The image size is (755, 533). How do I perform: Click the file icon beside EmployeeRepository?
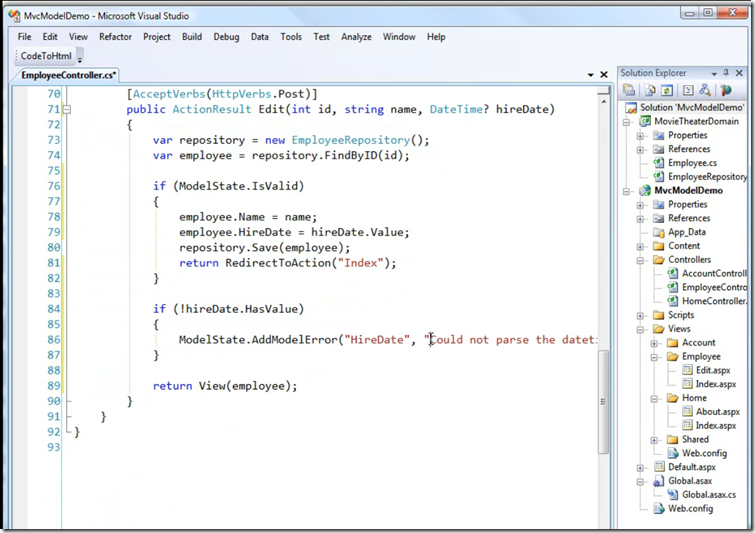[659, 177]
